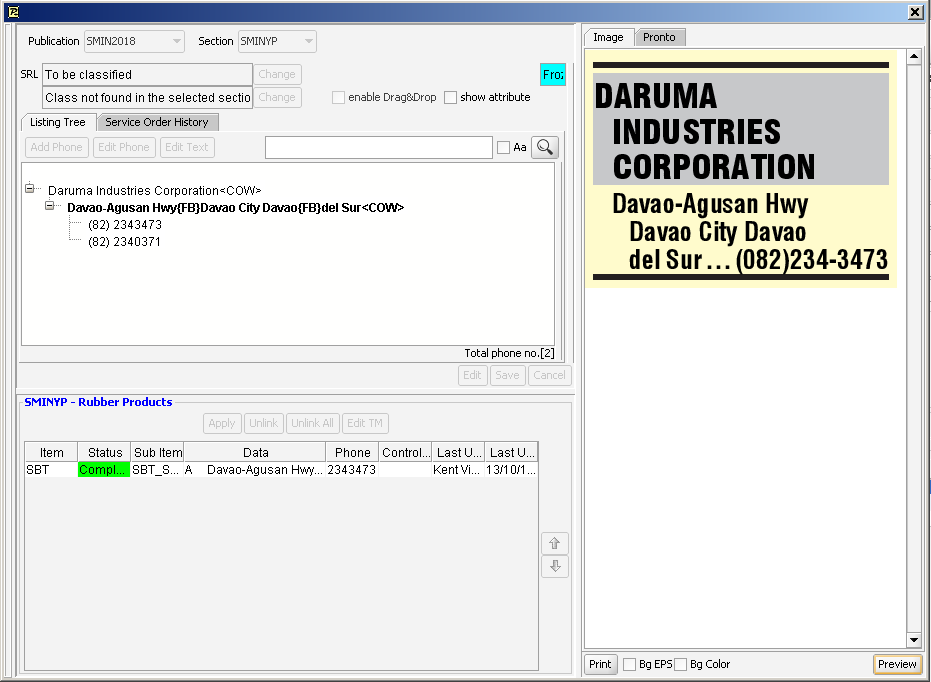Click the Class not found text field

coord(148,97)
